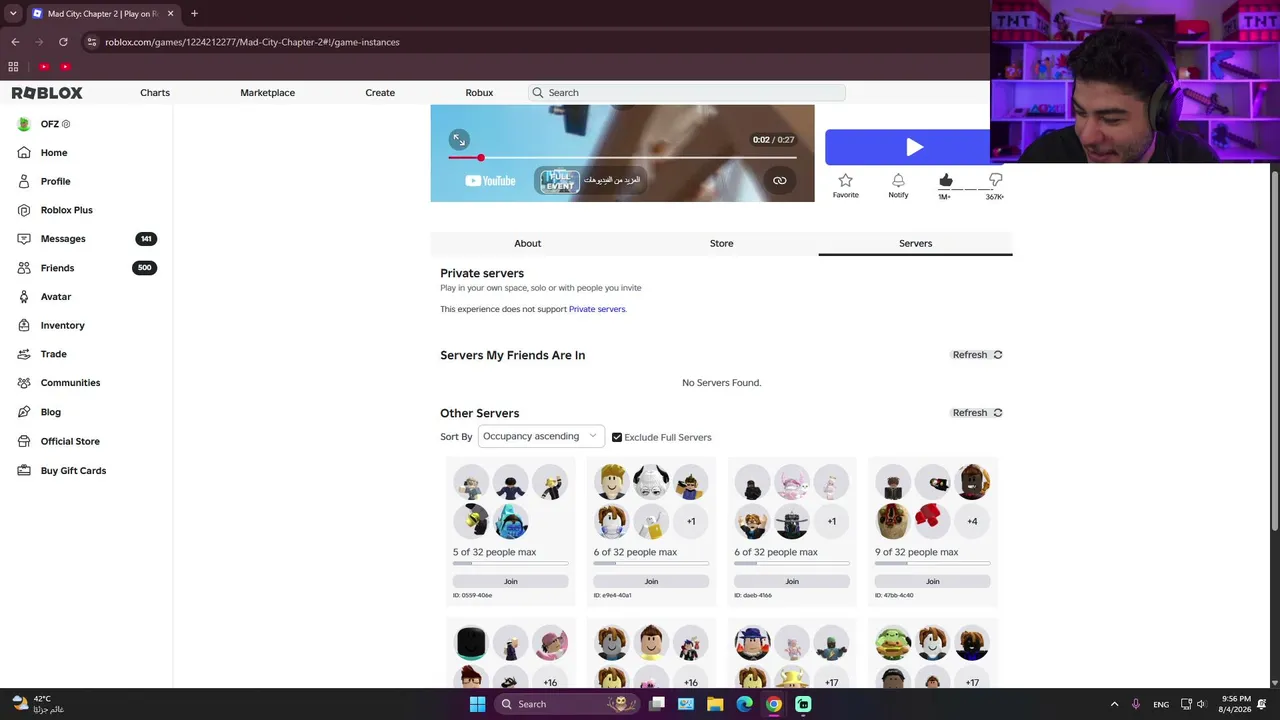The width and height of the screenshot is (1280, 720).
Task: Go back to the previous page
Action: (x=15, y=42)
